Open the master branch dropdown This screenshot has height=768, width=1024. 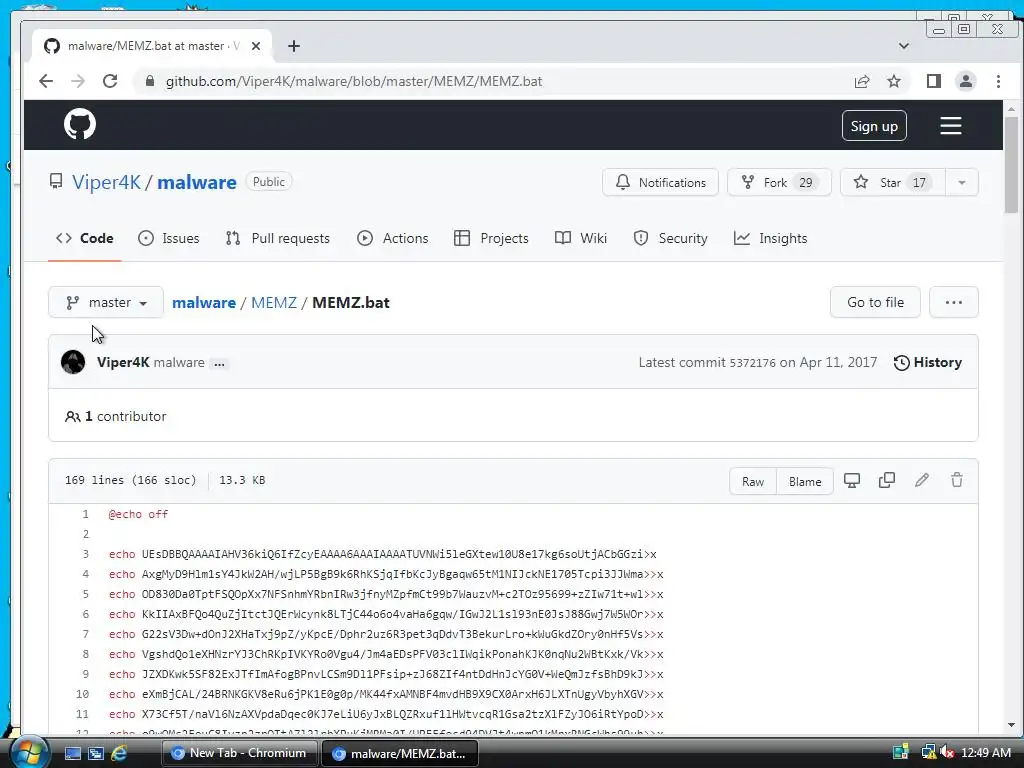tap(106, 302)
